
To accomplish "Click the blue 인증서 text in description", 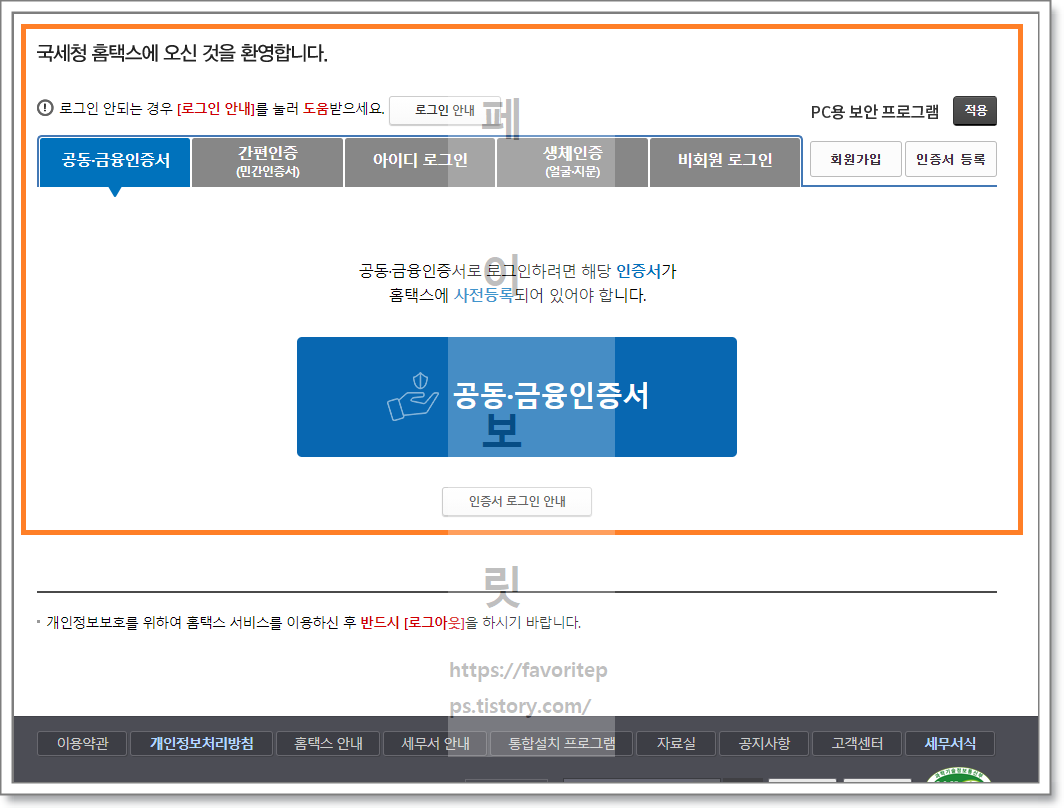I will (639, 271).
